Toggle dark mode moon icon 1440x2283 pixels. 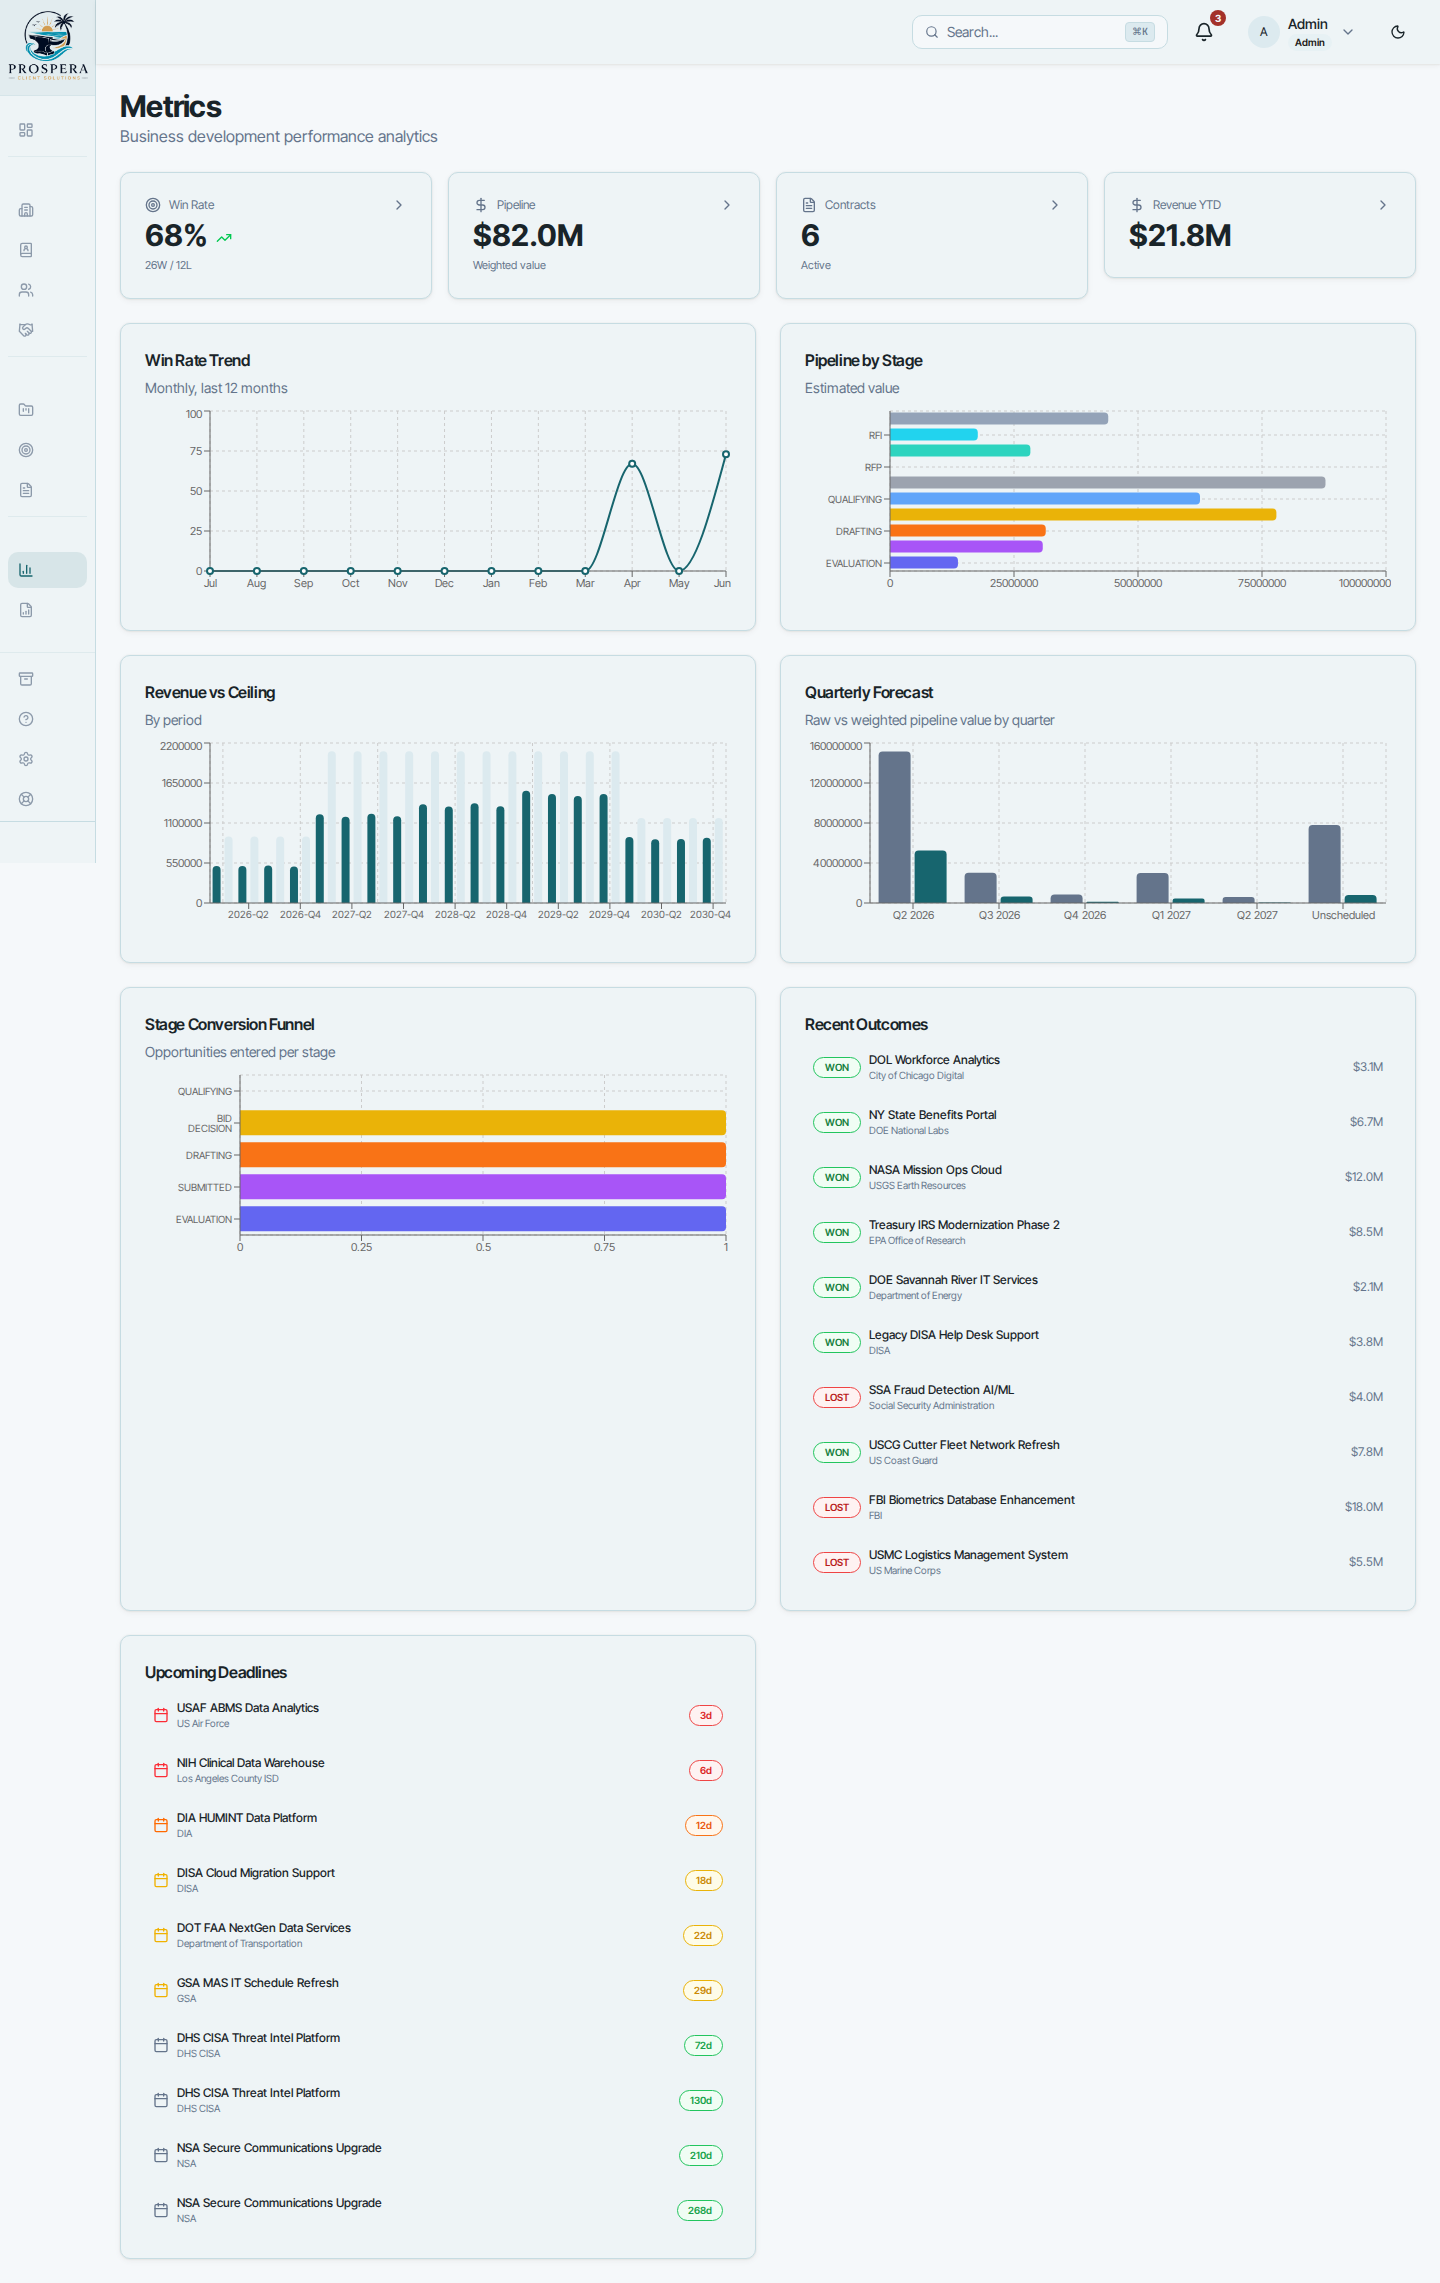click(x=1398, y=32)
